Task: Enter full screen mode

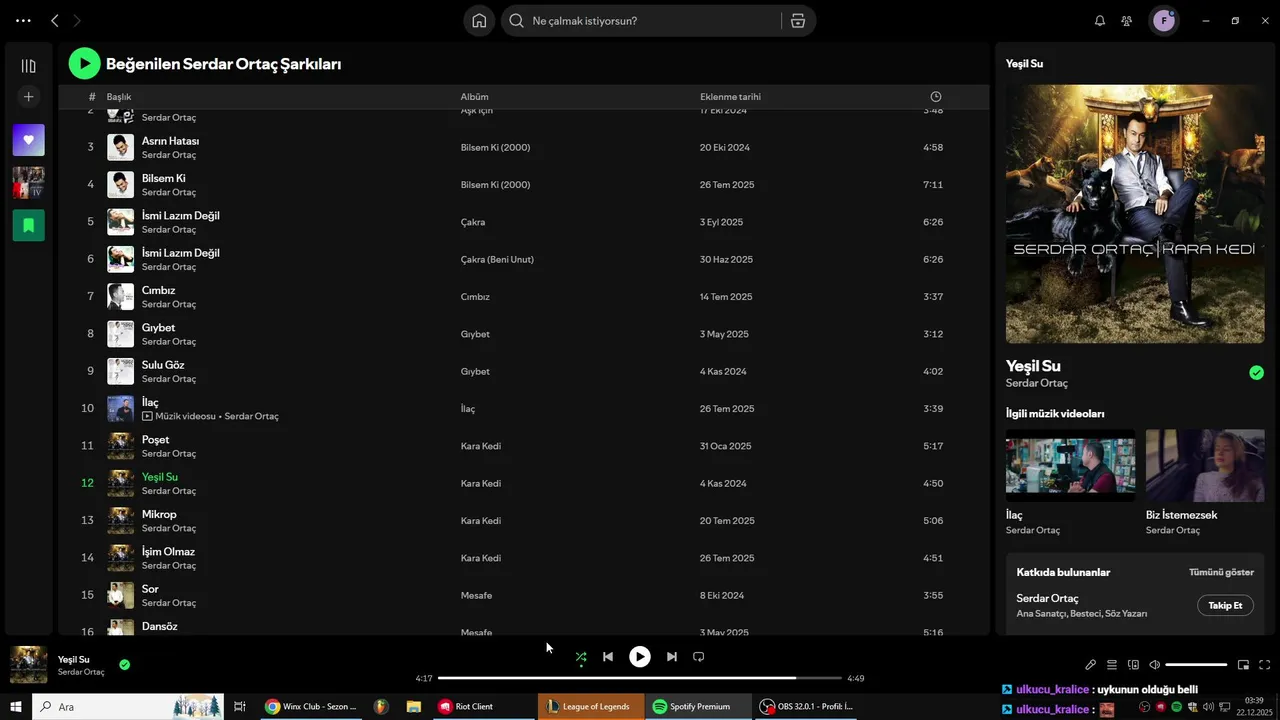Action: (x=1264, y=665)
